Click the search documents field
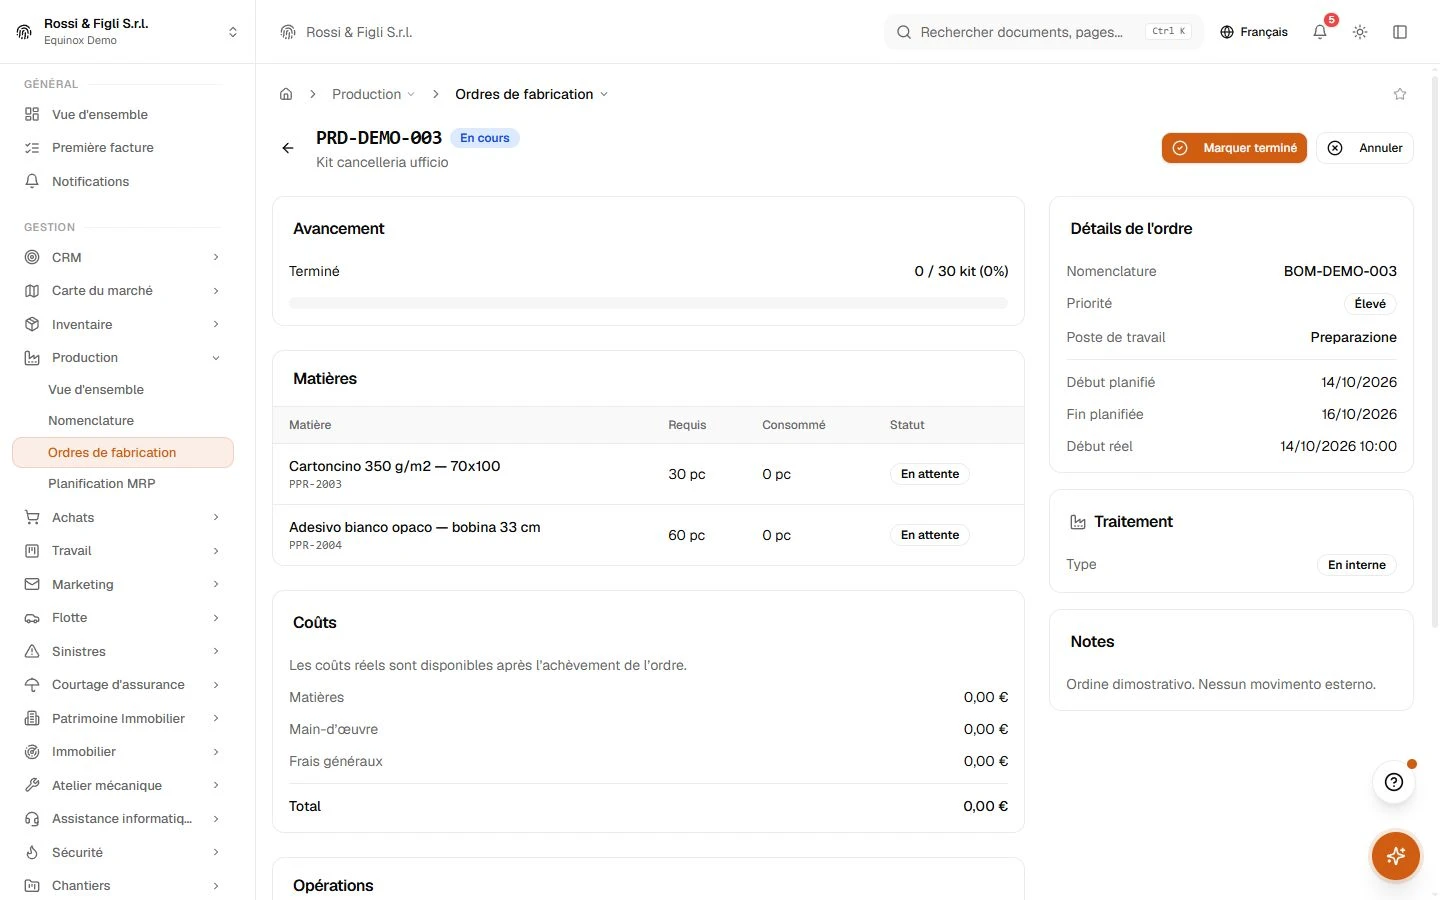This screenshot has width=1440, height=900. [x=1042, y=32]
